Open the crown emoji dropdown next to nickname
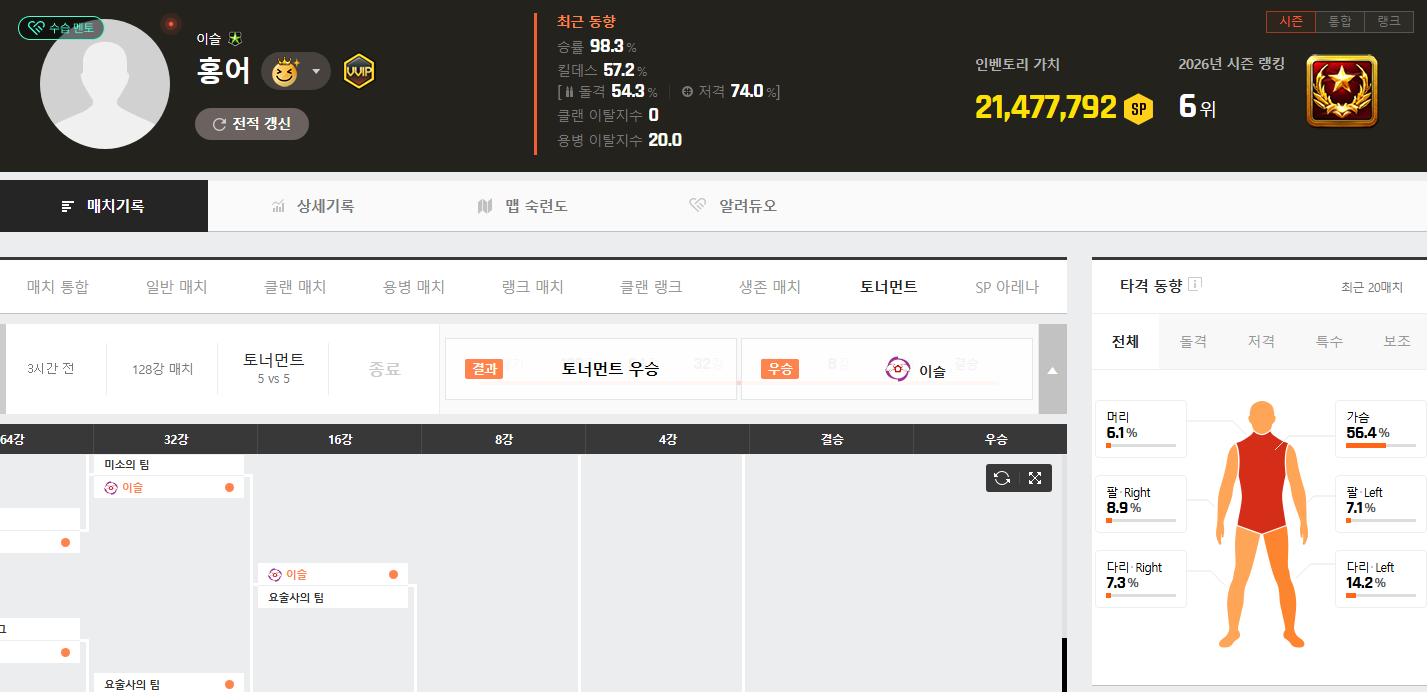 tap(296, 72)
